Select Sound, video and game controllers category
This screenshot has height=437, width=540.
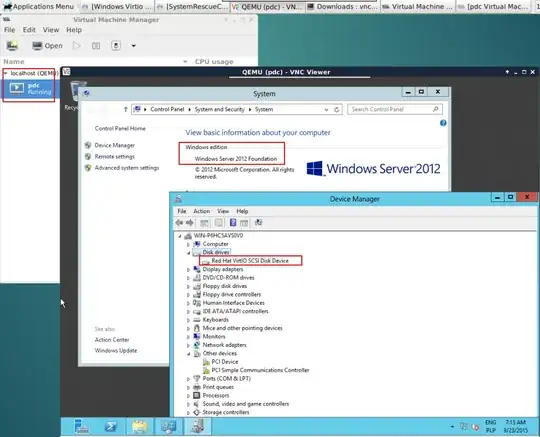click(x=246, y=404)
